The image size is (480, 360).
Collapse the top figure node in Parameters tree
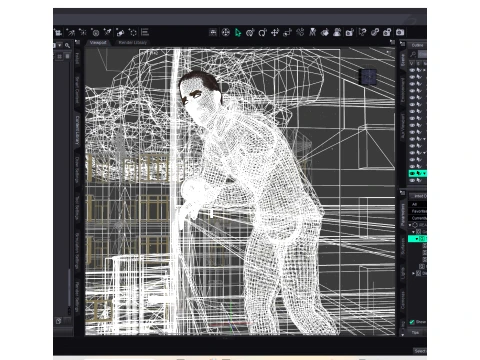[410, 225]
